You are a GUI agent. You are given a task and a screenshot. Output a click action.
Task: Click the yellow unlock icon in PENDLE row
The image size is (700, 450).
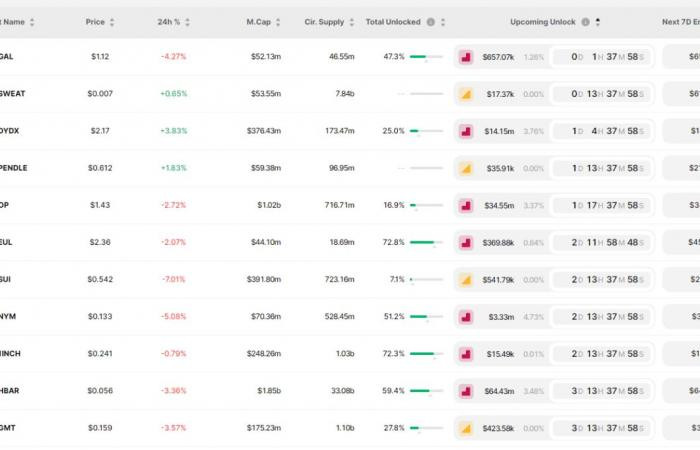[x=466, y=168]
